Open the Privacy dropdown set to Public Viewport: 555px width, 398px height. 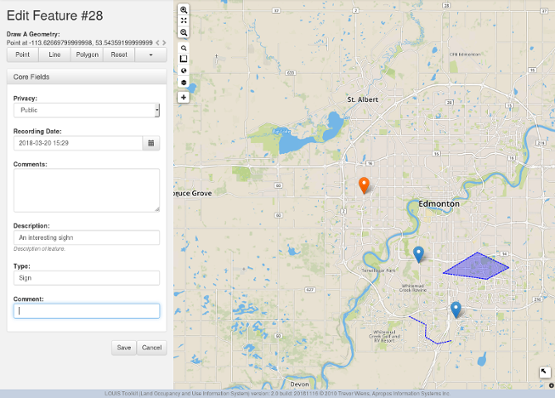(86, 110)
